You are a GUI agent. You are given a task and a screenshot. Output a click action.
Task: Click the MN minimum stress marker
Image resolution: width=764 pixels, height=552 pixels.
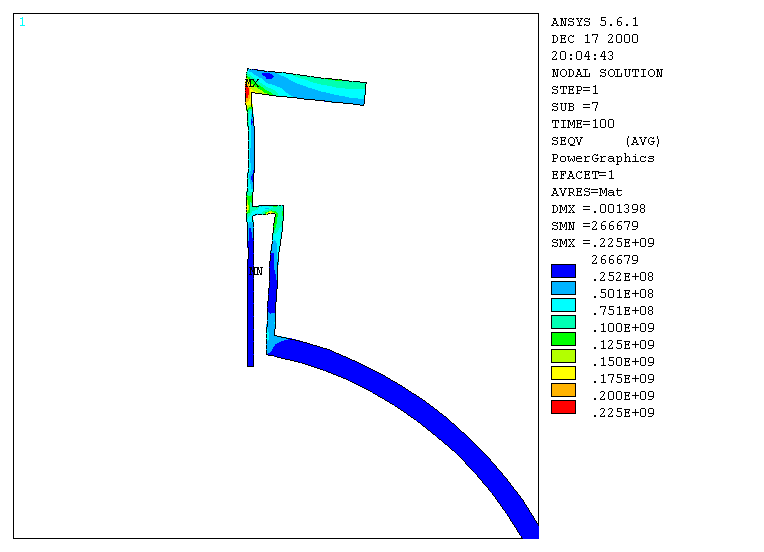[255, 271]
